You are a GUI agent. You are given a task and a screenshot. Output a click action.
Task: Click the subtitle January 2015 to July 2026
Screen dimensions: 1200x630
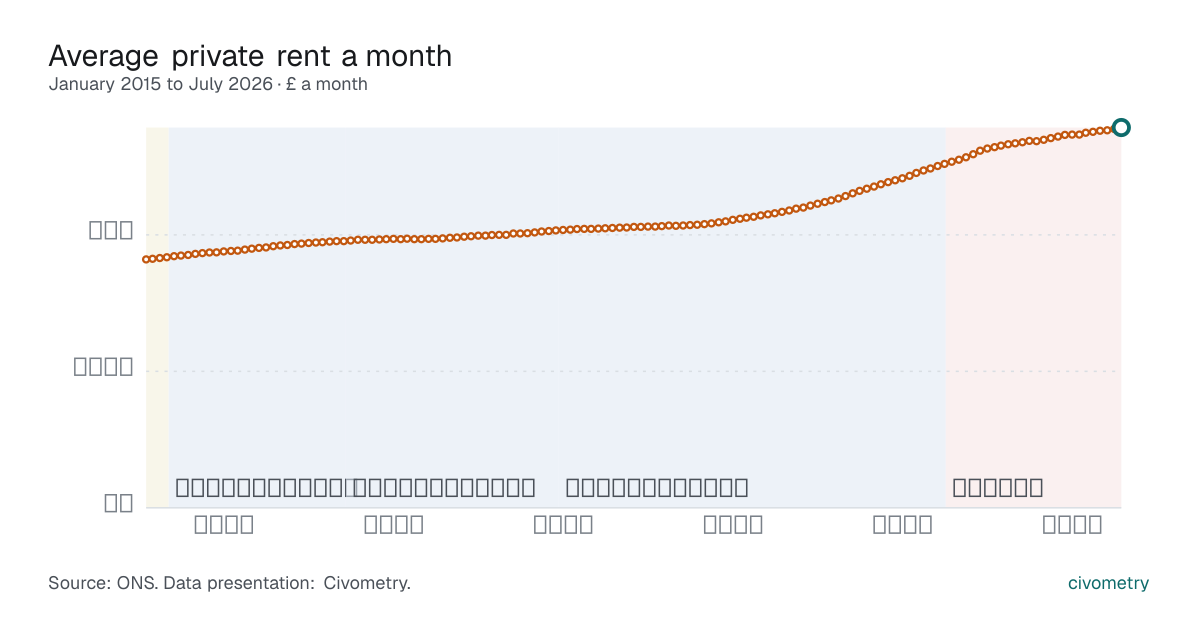click(161, 84)
